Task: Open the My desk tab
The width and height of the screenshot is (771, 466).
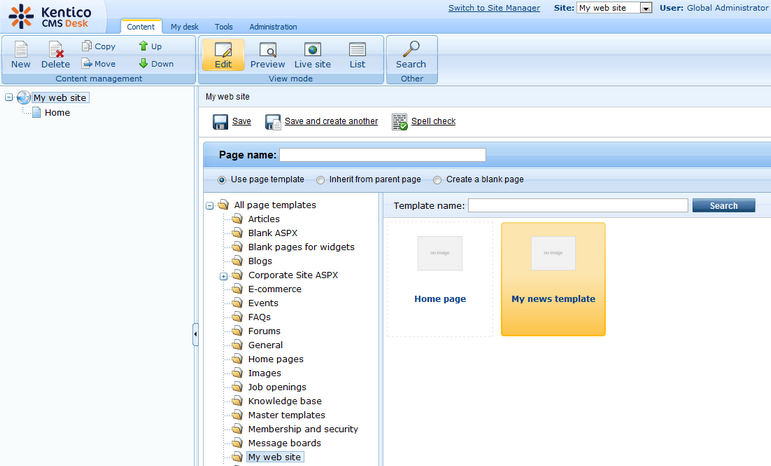Action: [184, 27]
